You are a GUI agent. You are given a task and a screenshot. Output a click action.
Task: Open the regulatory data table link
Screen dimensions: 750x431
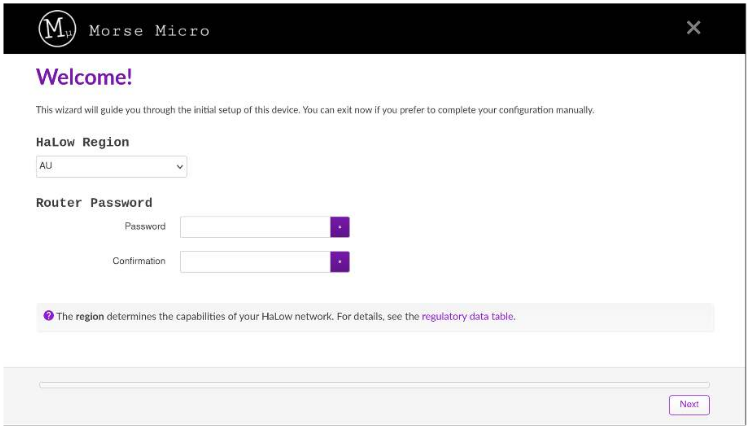coord(467,316)
